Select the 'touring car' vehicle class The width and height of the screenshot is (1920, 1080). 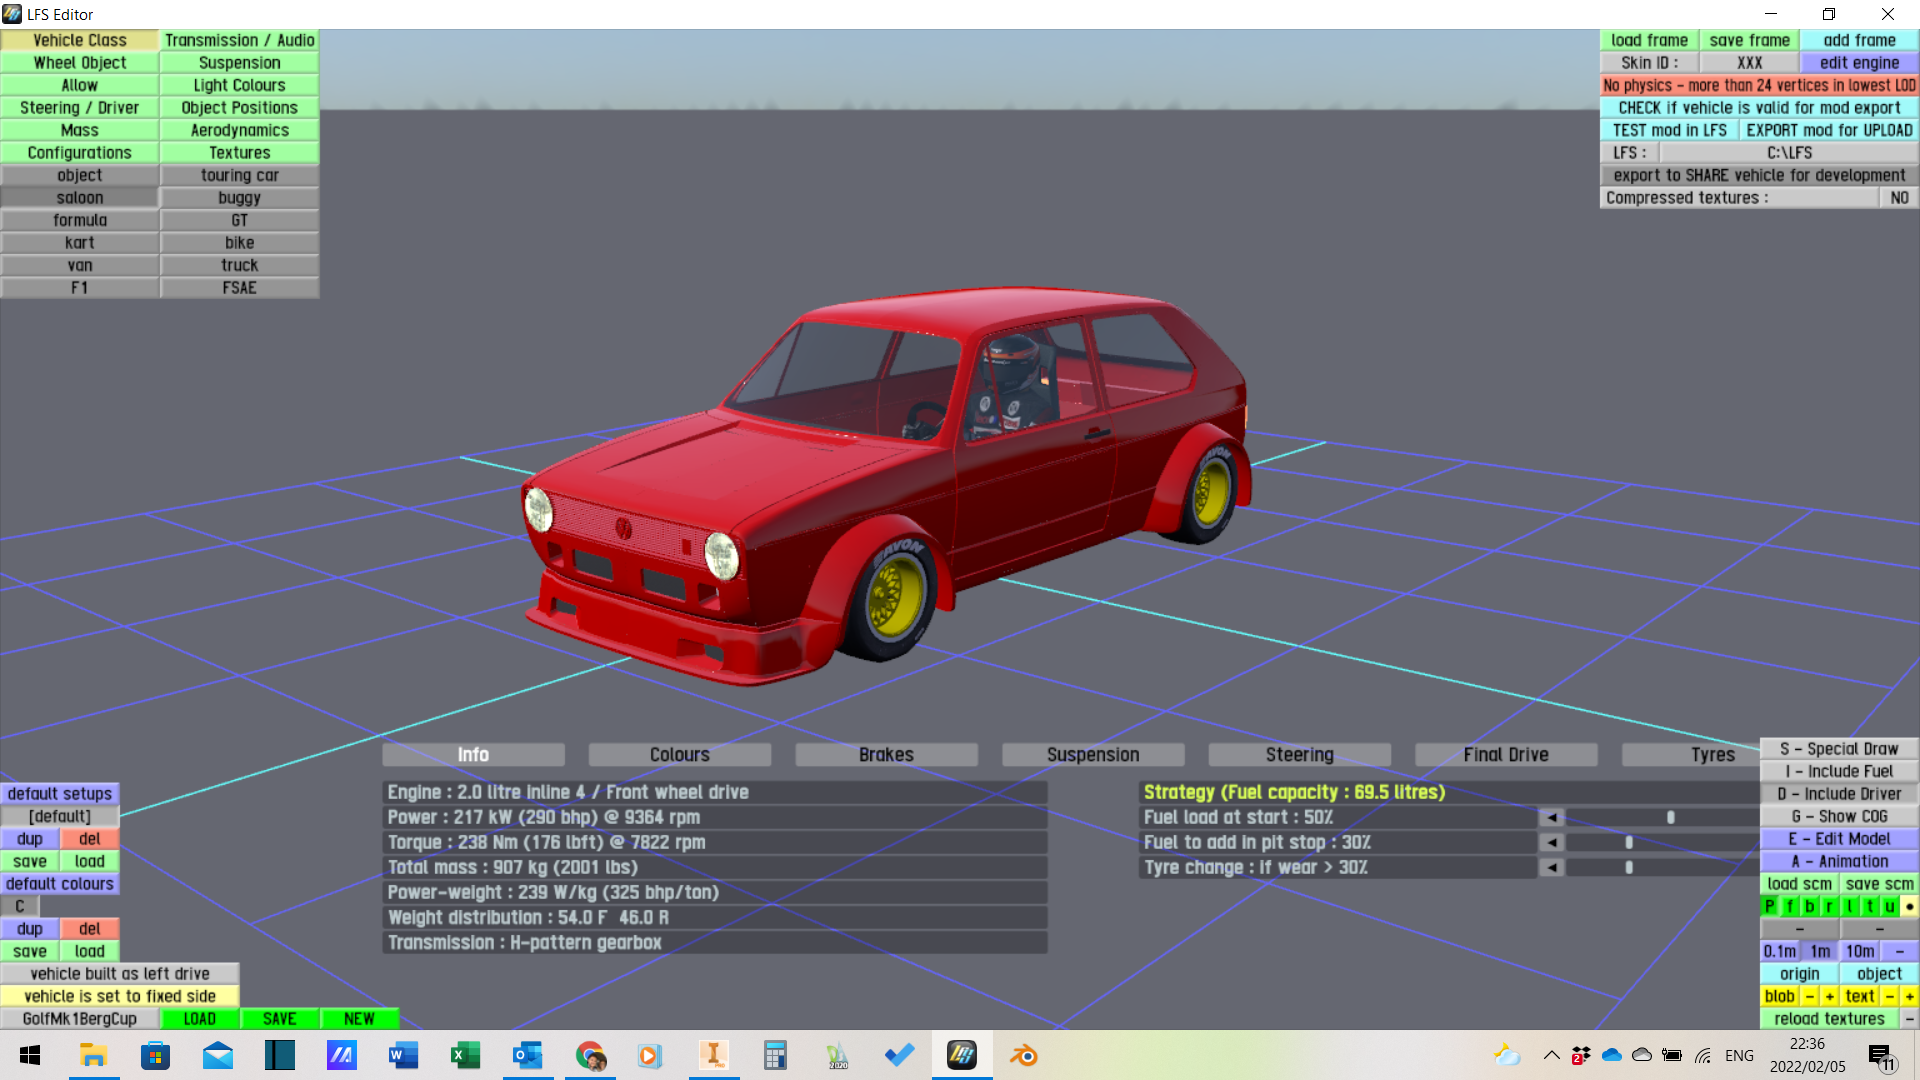tap(239, 175)
